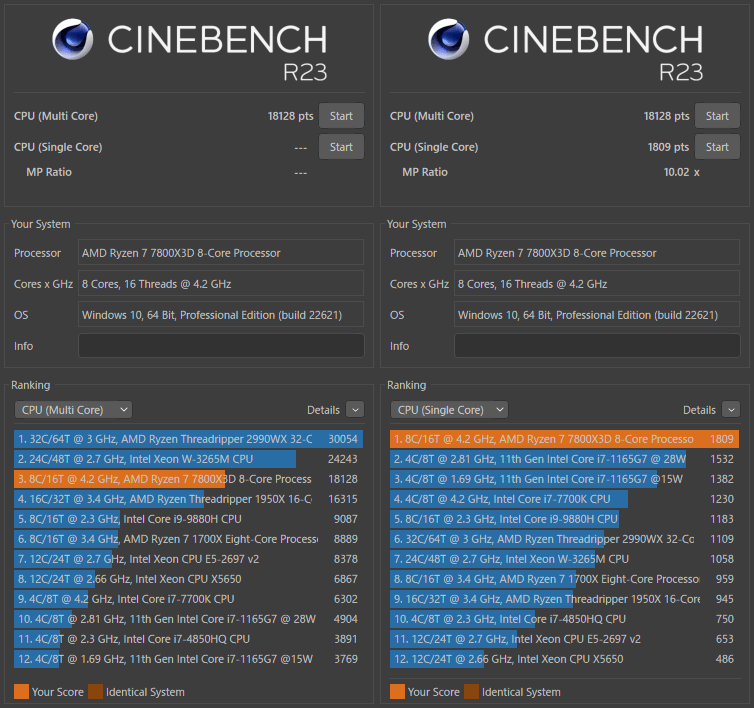This screenshot has height=708, width=754.
Task: Start Multi Core test in left Cinebench window
Action: pos(341,116)
